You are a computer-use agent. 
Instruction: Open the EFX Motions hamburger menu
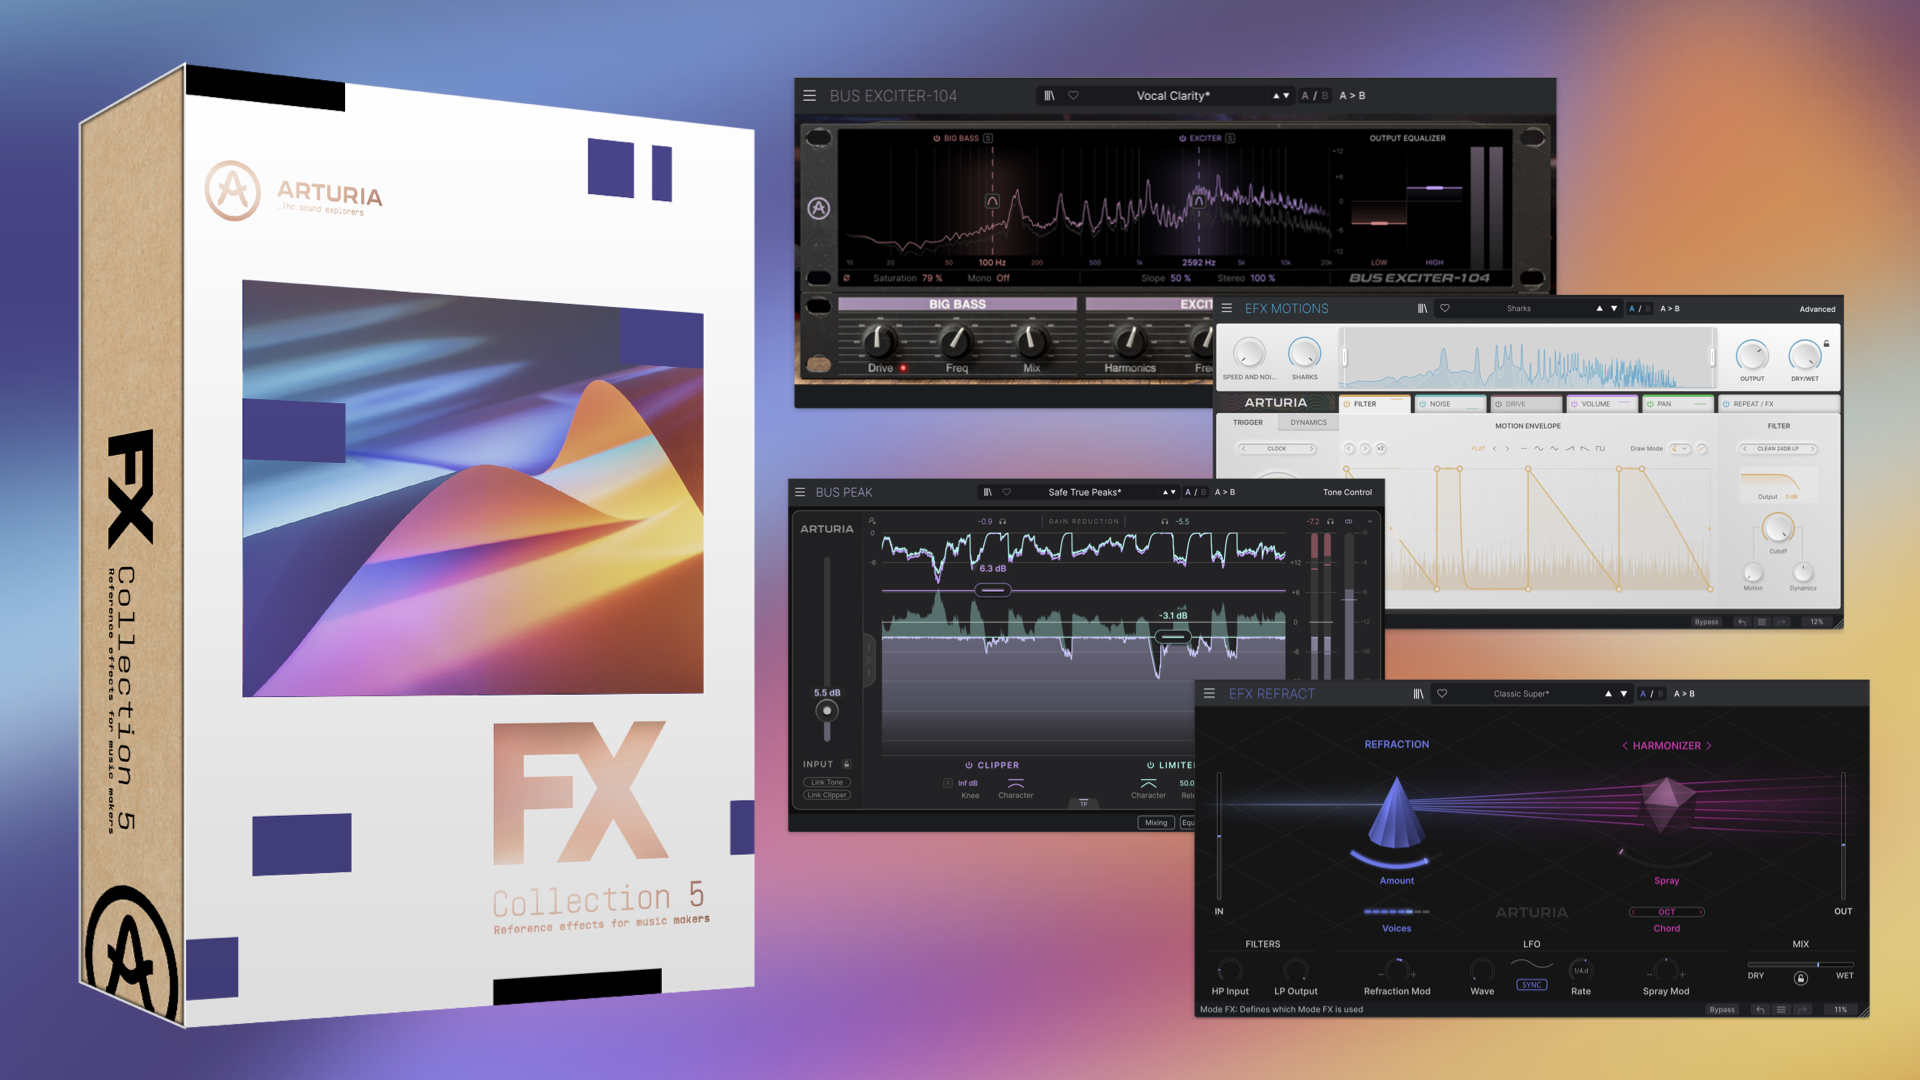click(x=1226, y=309)
